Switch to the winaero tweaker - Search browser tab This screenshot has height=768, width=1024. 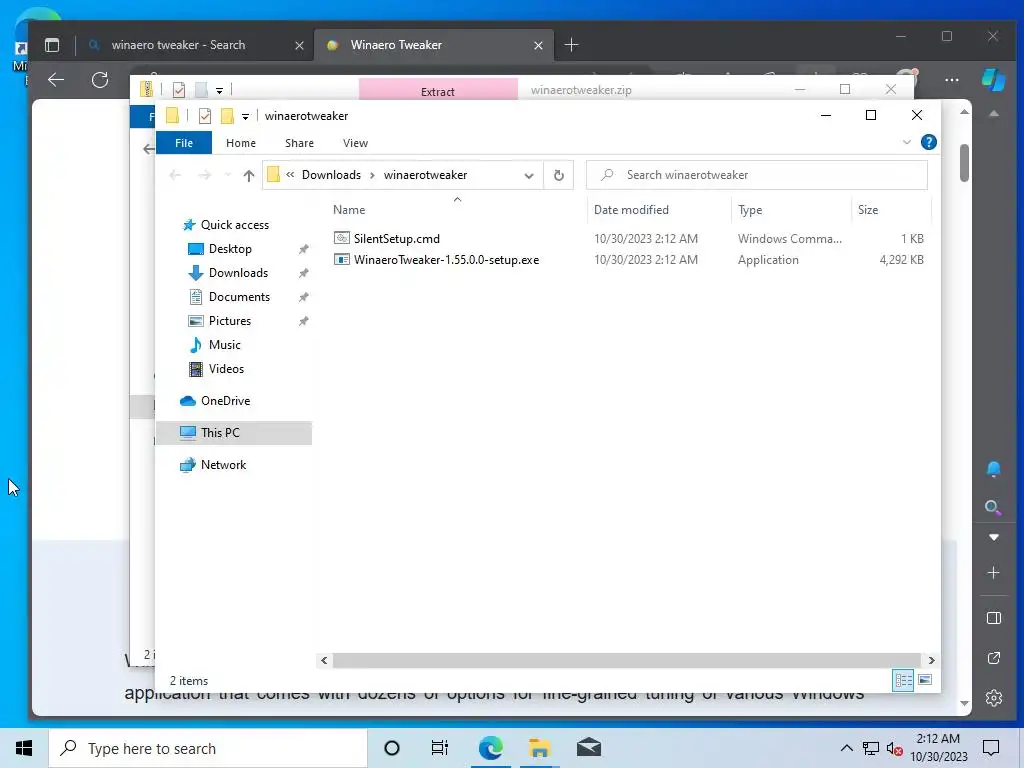[178, 45]
